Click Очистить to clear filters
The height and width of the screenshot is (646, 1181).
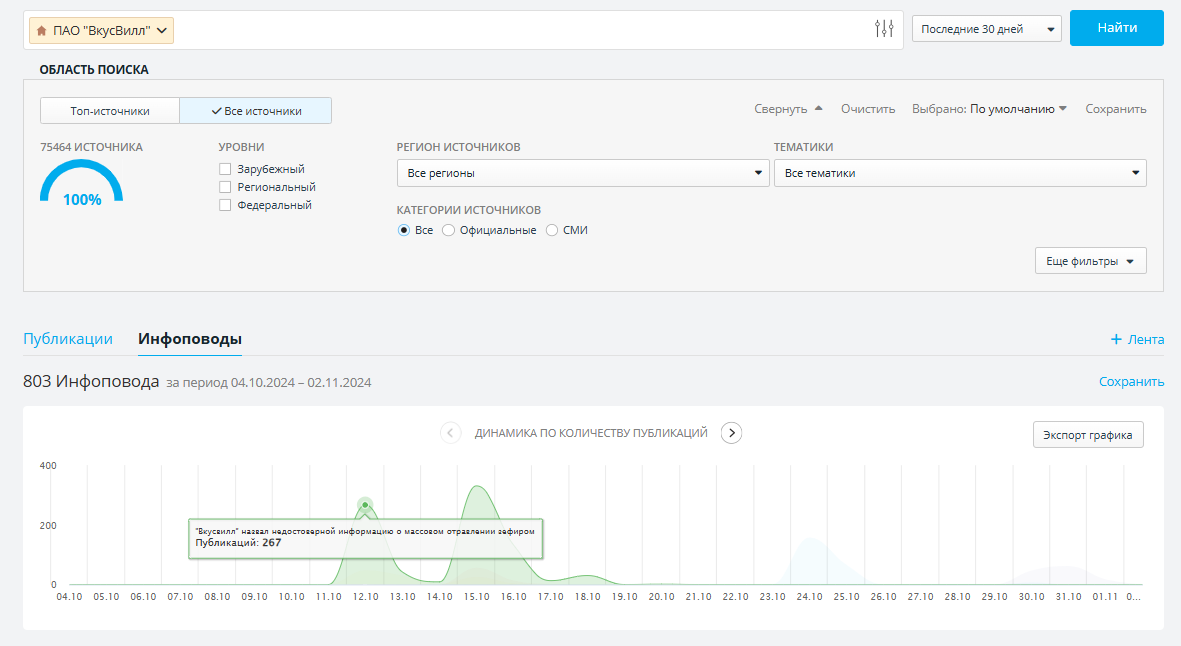(868, 109)
